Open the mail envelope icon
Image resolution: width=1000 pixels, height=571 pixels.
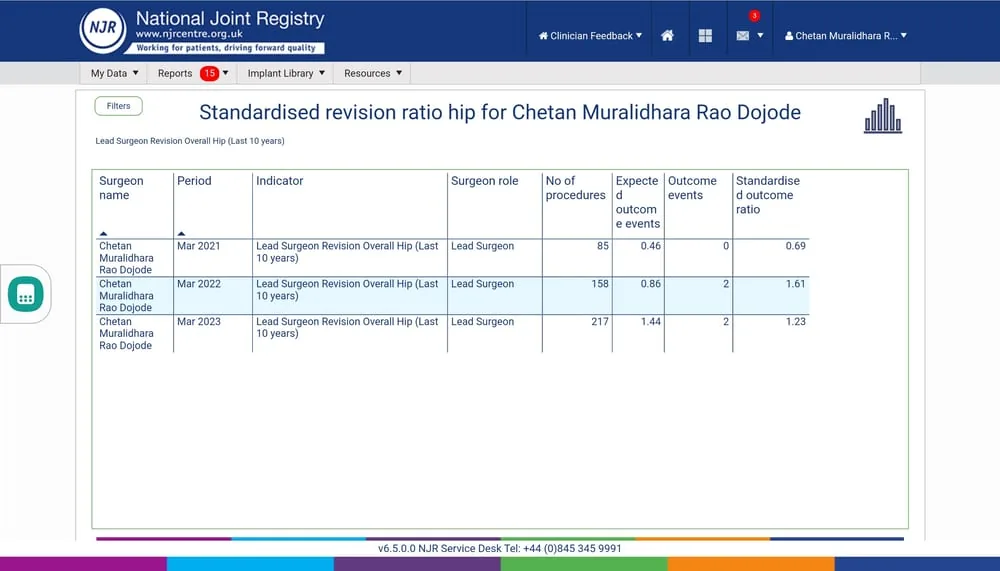(x=742, y=36)
